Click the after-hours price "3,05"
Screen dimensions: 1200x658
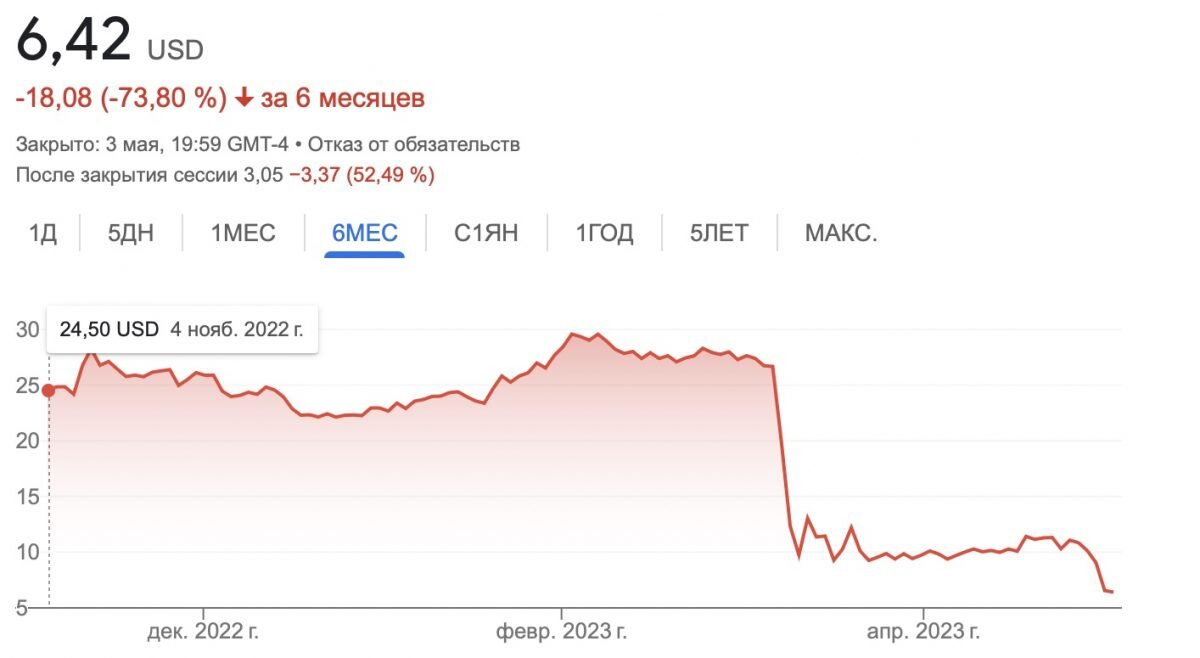(258, 173)
